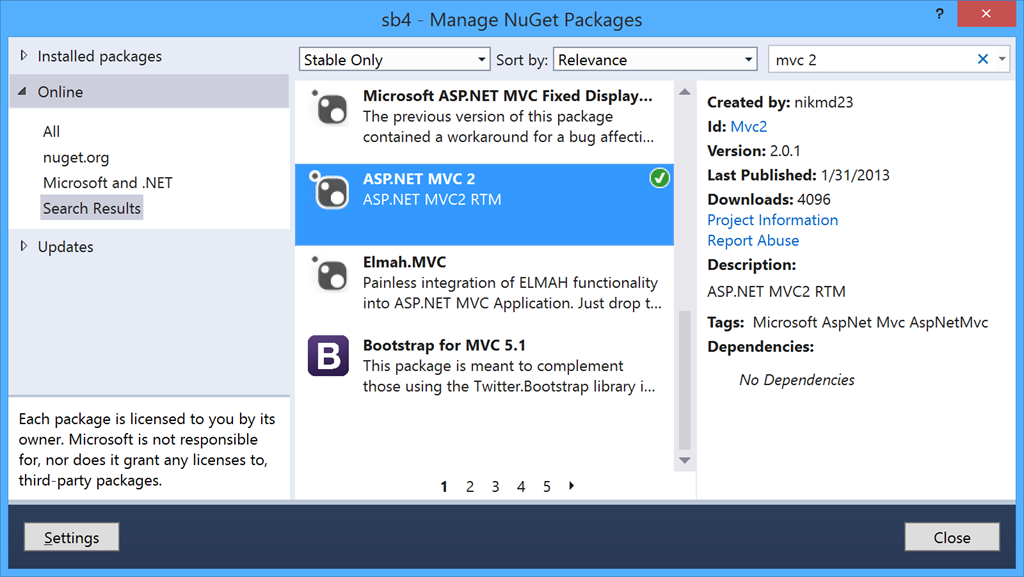Open the Stable Only dropdown
Image resolution: width=1024 pixels, height=577 pixels.
pos(394,59)
